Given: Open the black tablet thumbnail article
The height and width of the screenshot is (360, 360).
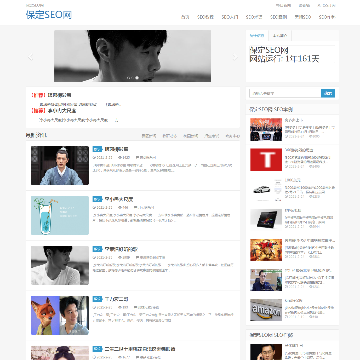Looking at the screenshot, I should pos(266,220).
